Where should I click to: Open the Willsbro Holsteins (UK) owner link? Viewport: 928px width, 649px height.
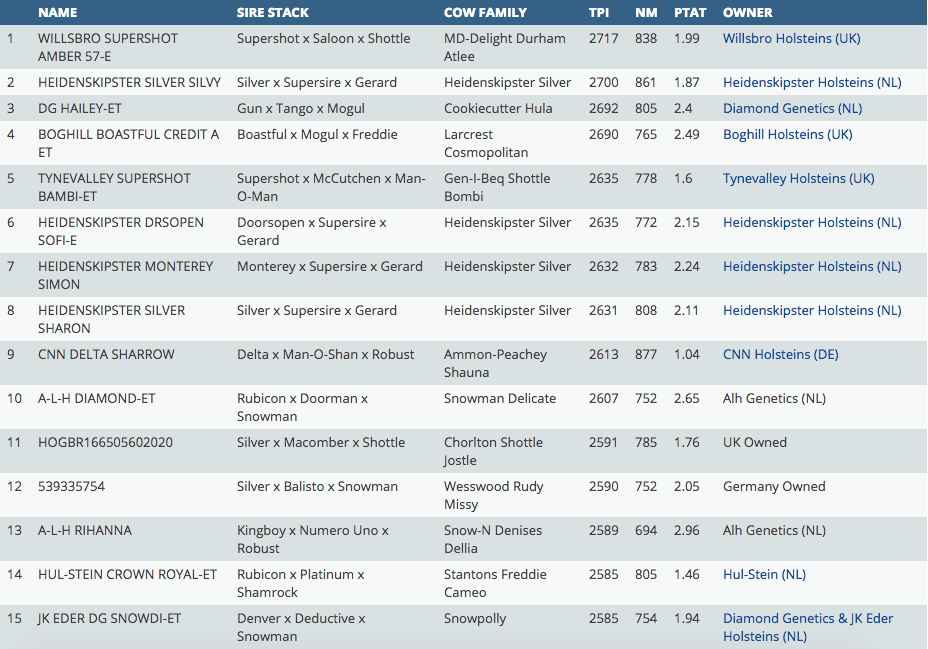[x=791, y=38]
